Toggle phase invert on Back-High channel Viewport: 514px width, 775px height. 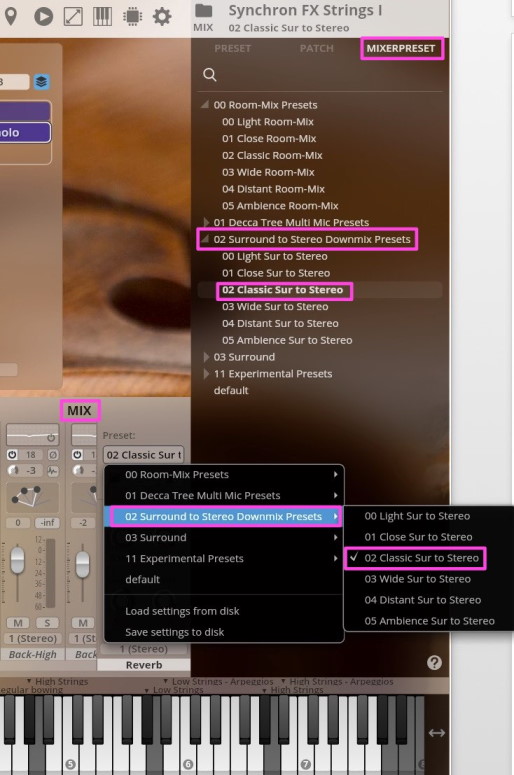point(52,454)
